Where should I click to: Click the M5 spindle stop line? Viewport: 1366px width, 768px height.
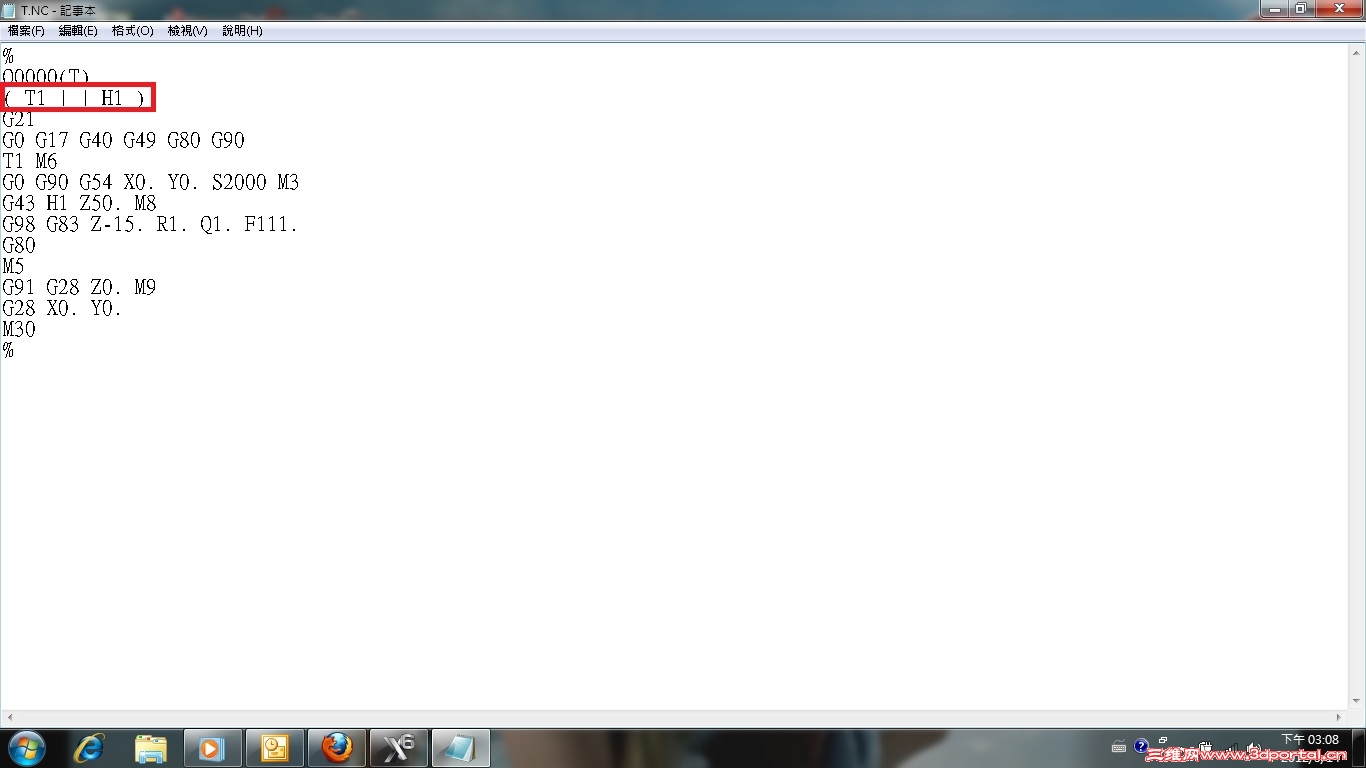pyautogui.click(x=13, y=266)
